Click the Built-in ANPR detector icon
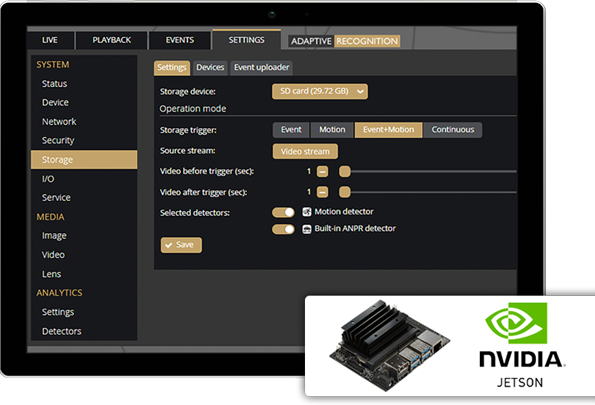 click(x=307, y=229)
